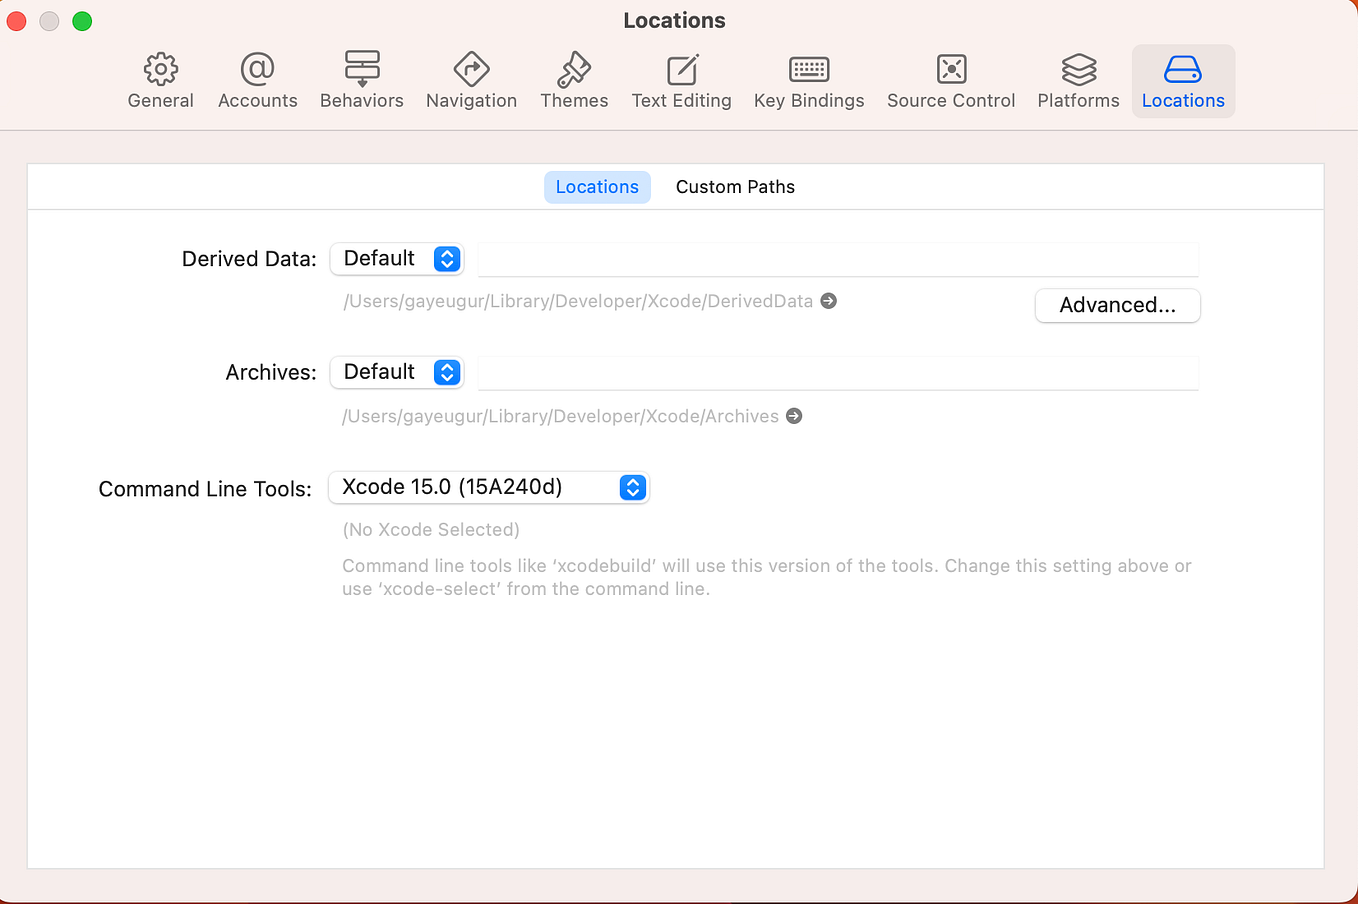This screenshot has width=1358, height=904.
Task: Open the Navigation settings pane
Action: 471,81
